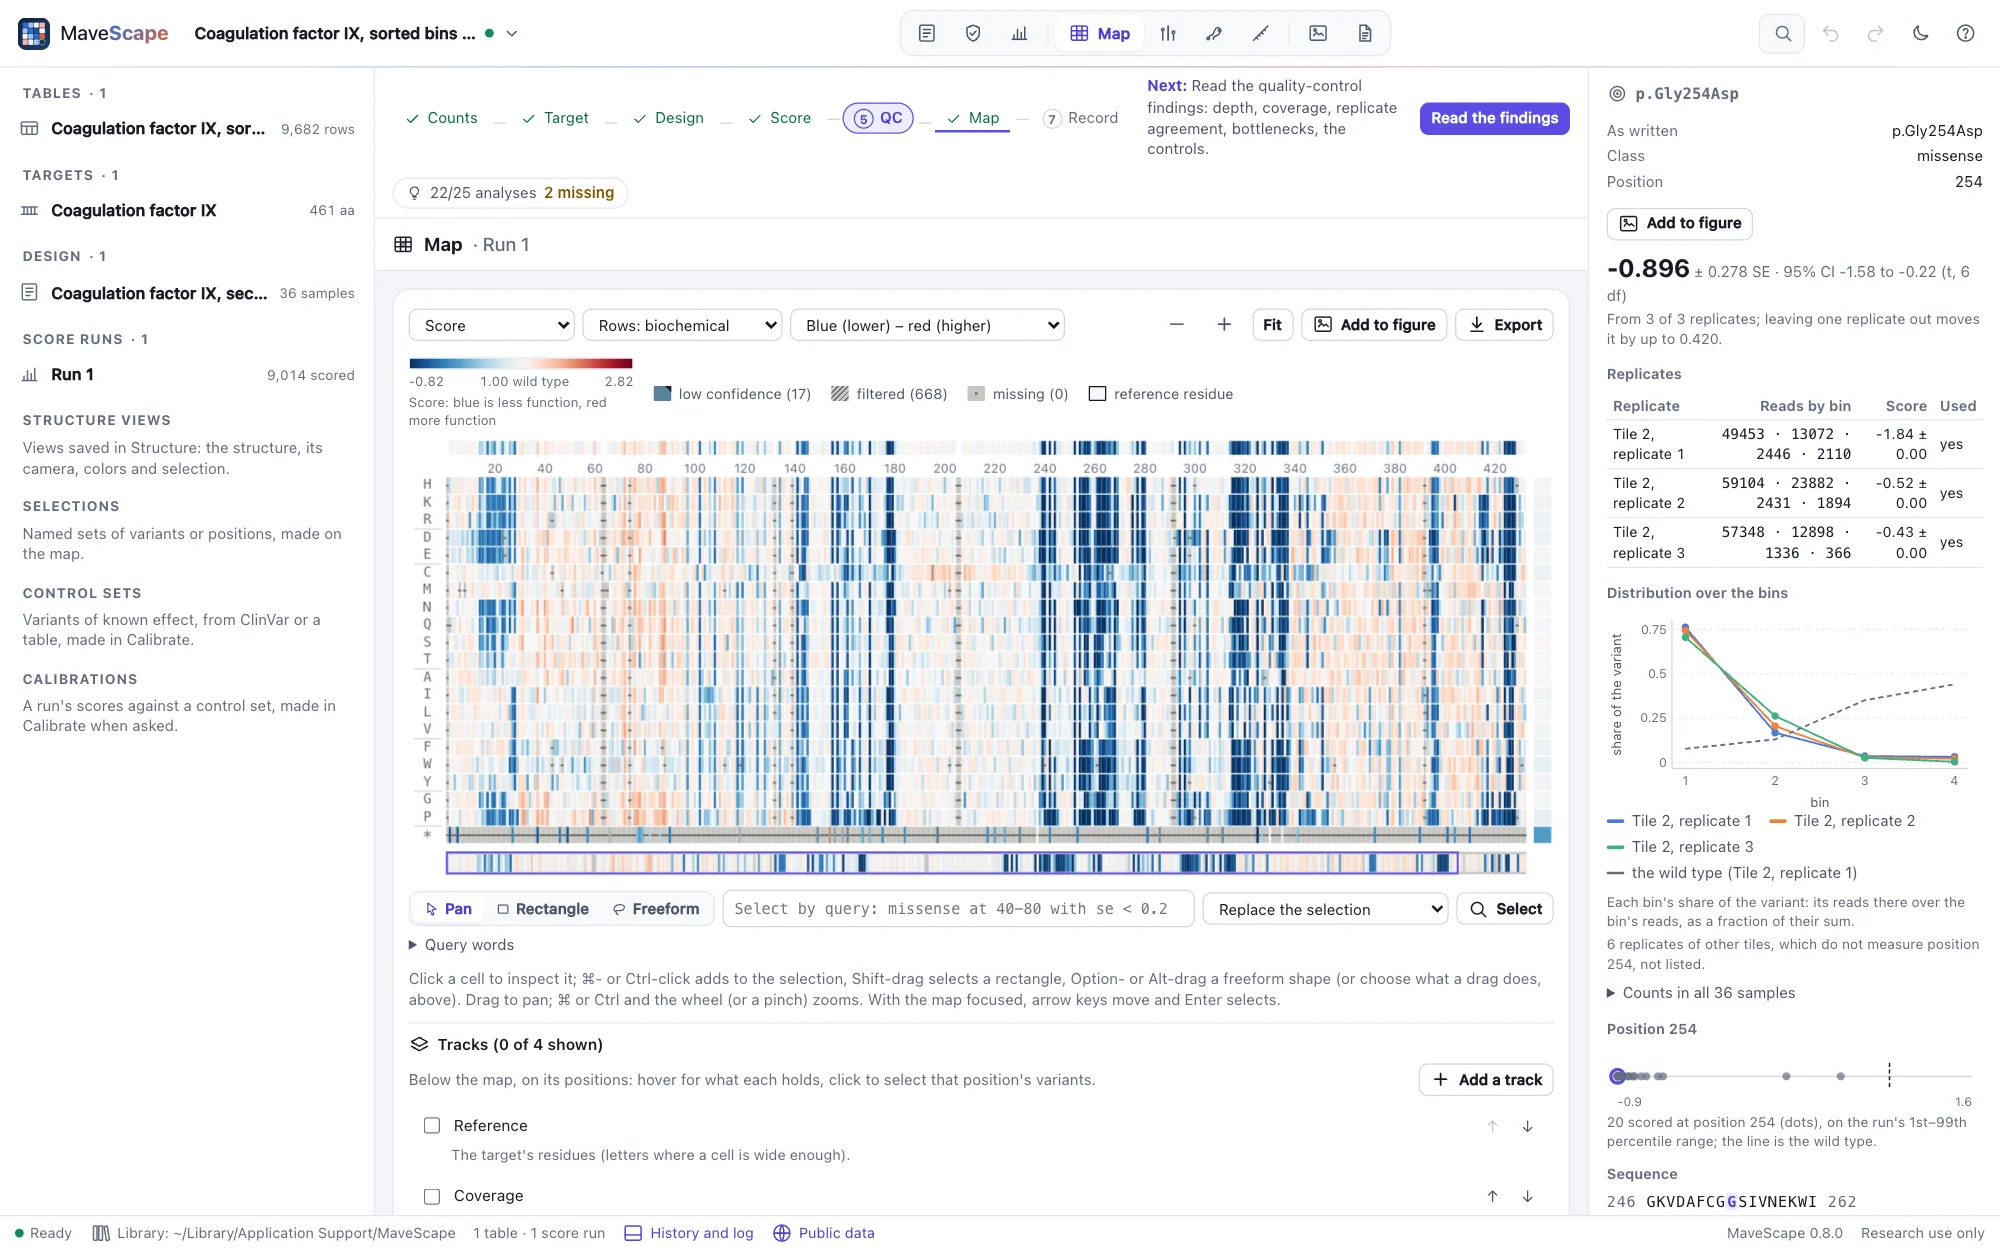
Task: Select the Freeform selection mode
Action: (x=656, y=909)
